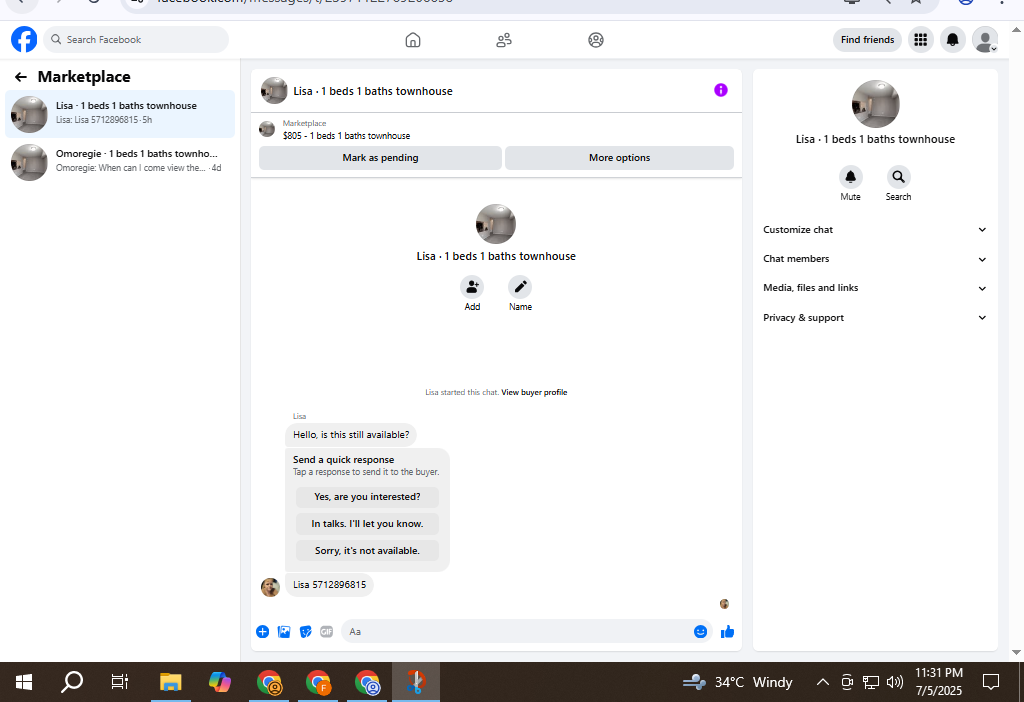The image size is (1024, 702).
Task: Click the Lisa 5712896815 message bubble
Action: pos(329,584)
